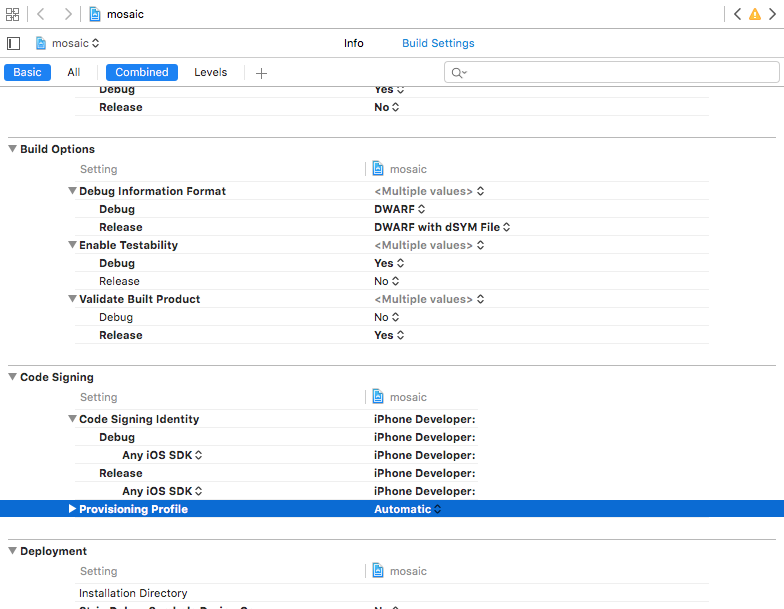Click the yellow warning triangle icon
This screenshot has height=609, width=784.
[x=754, y=14]
